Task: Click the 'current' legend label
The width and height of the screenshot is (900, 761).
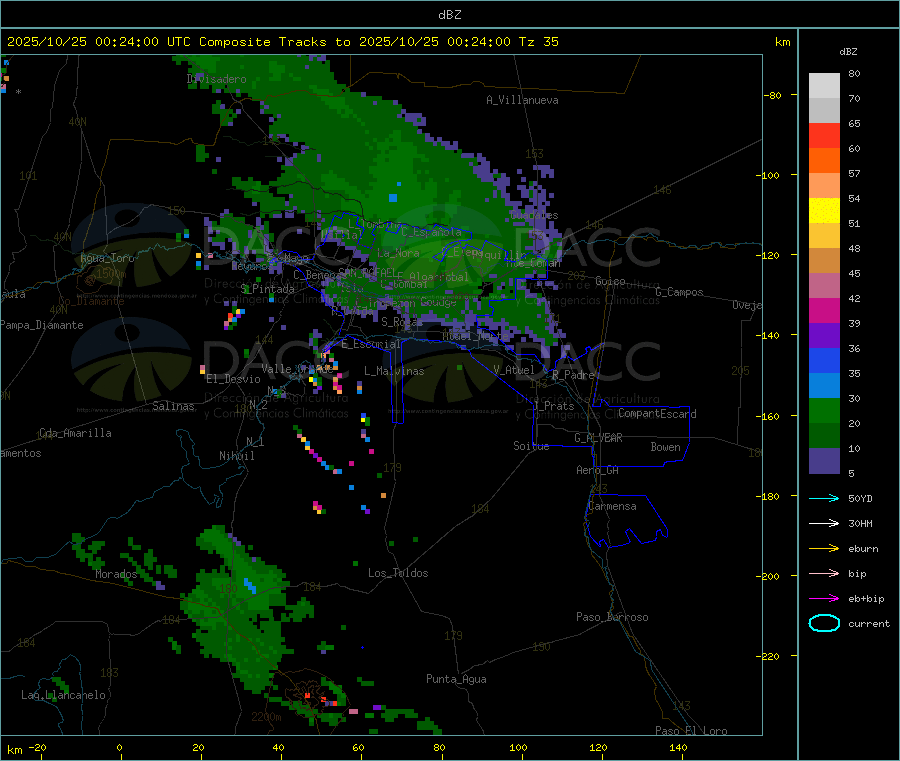Action: [869, 624]
